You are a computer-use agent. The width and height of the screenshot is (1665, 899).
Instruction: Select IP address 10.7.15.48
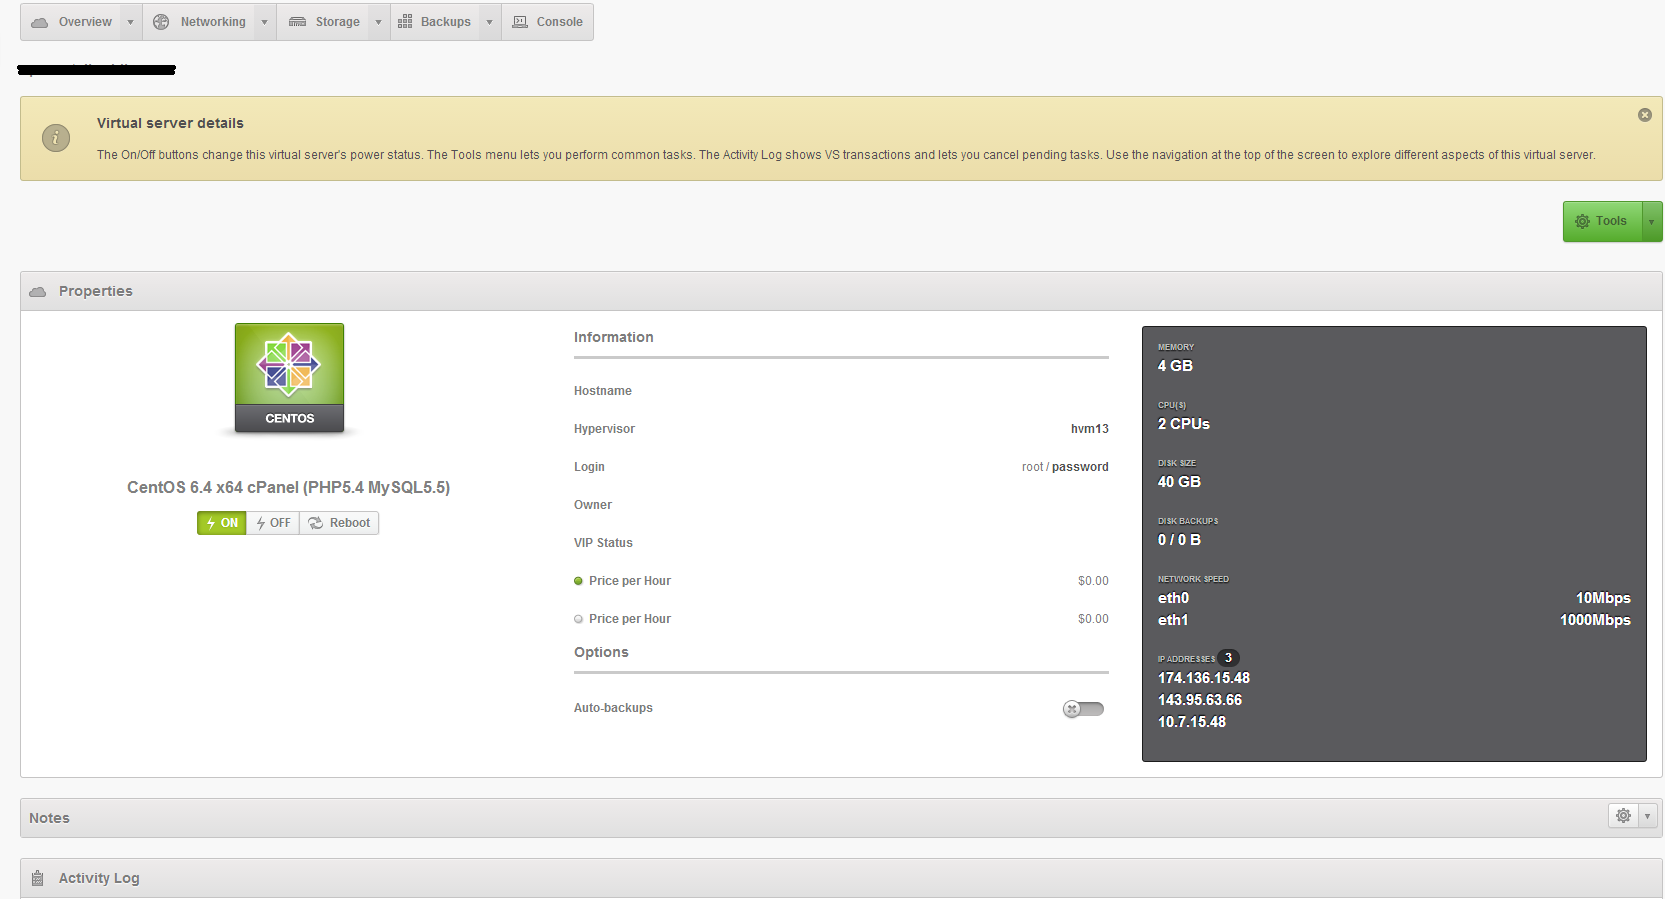(x=1192, y=722)
